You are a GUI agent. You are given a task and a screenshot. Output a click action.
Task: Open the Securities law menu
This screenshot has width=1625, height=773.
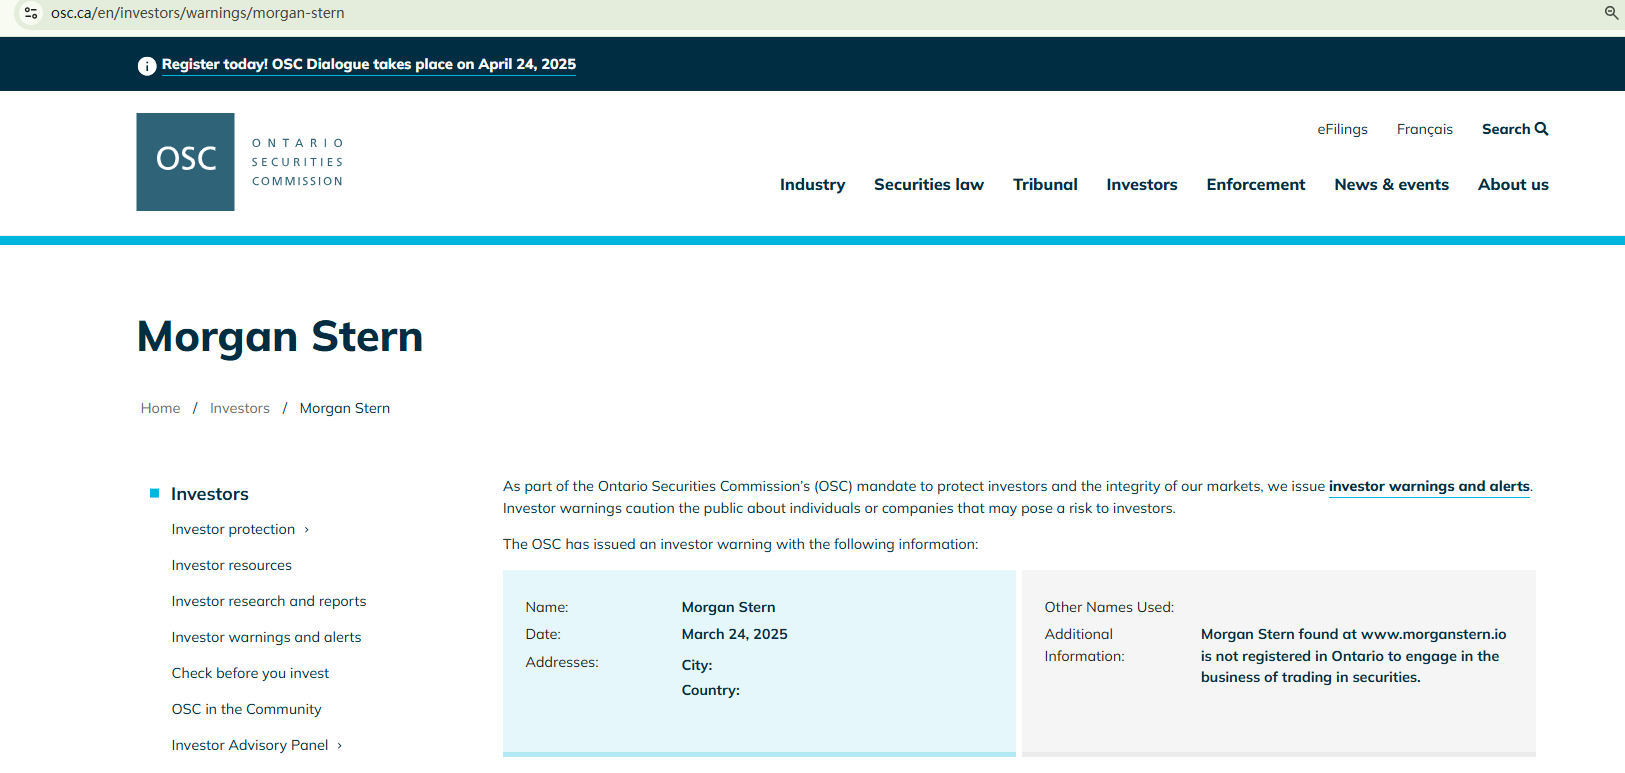929,185
